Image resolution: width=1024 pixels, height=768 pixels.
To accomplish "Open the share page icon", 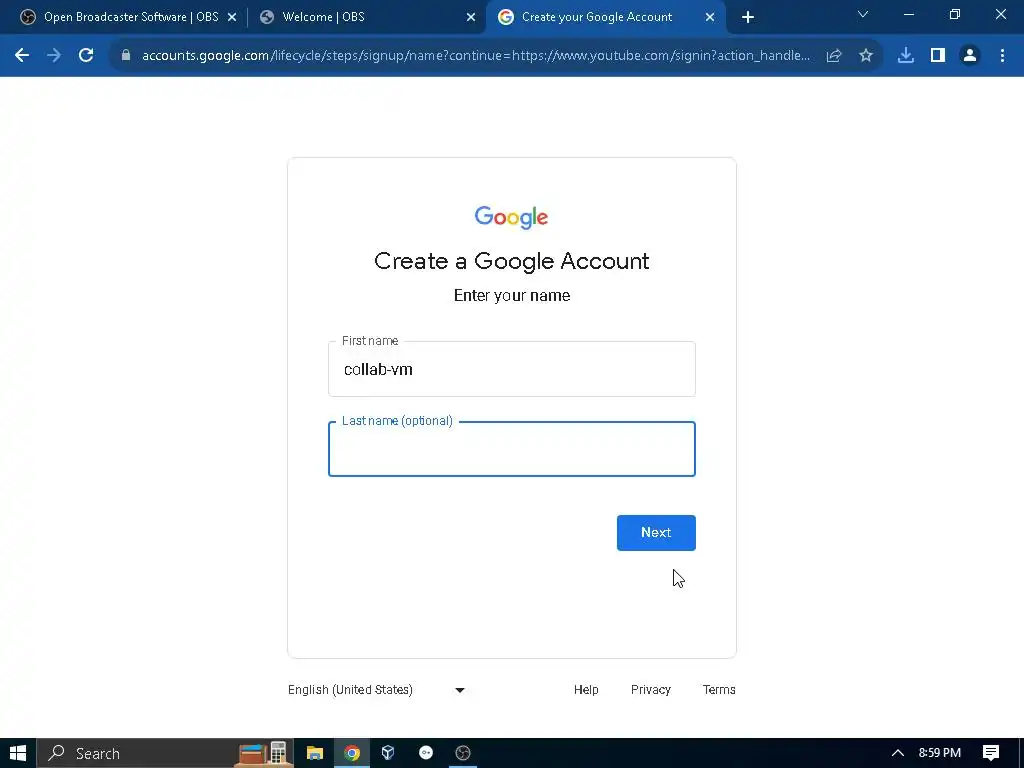I will click(834, 56).
